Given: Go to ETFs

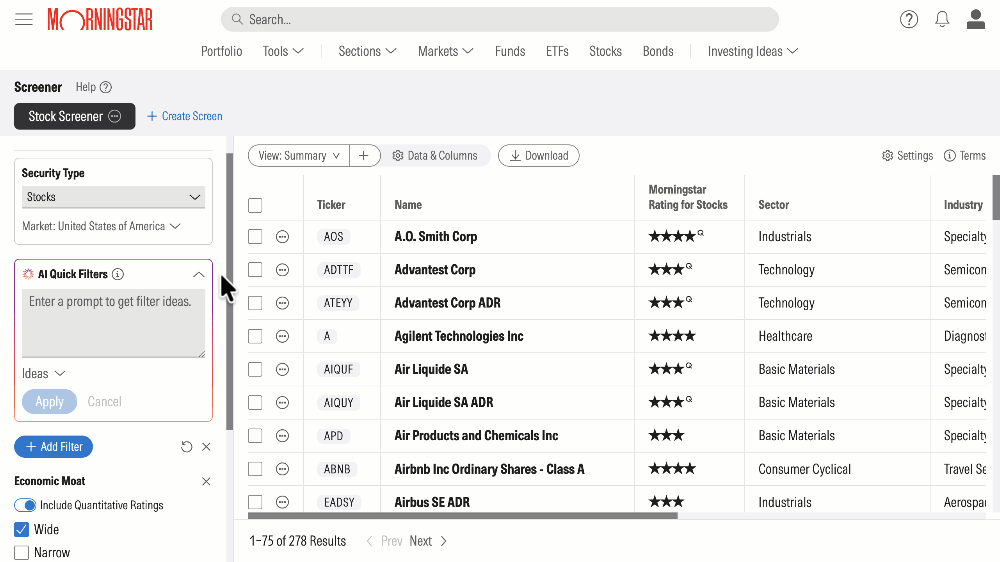Looking at the screenshot, I should [x=557, y=51].
